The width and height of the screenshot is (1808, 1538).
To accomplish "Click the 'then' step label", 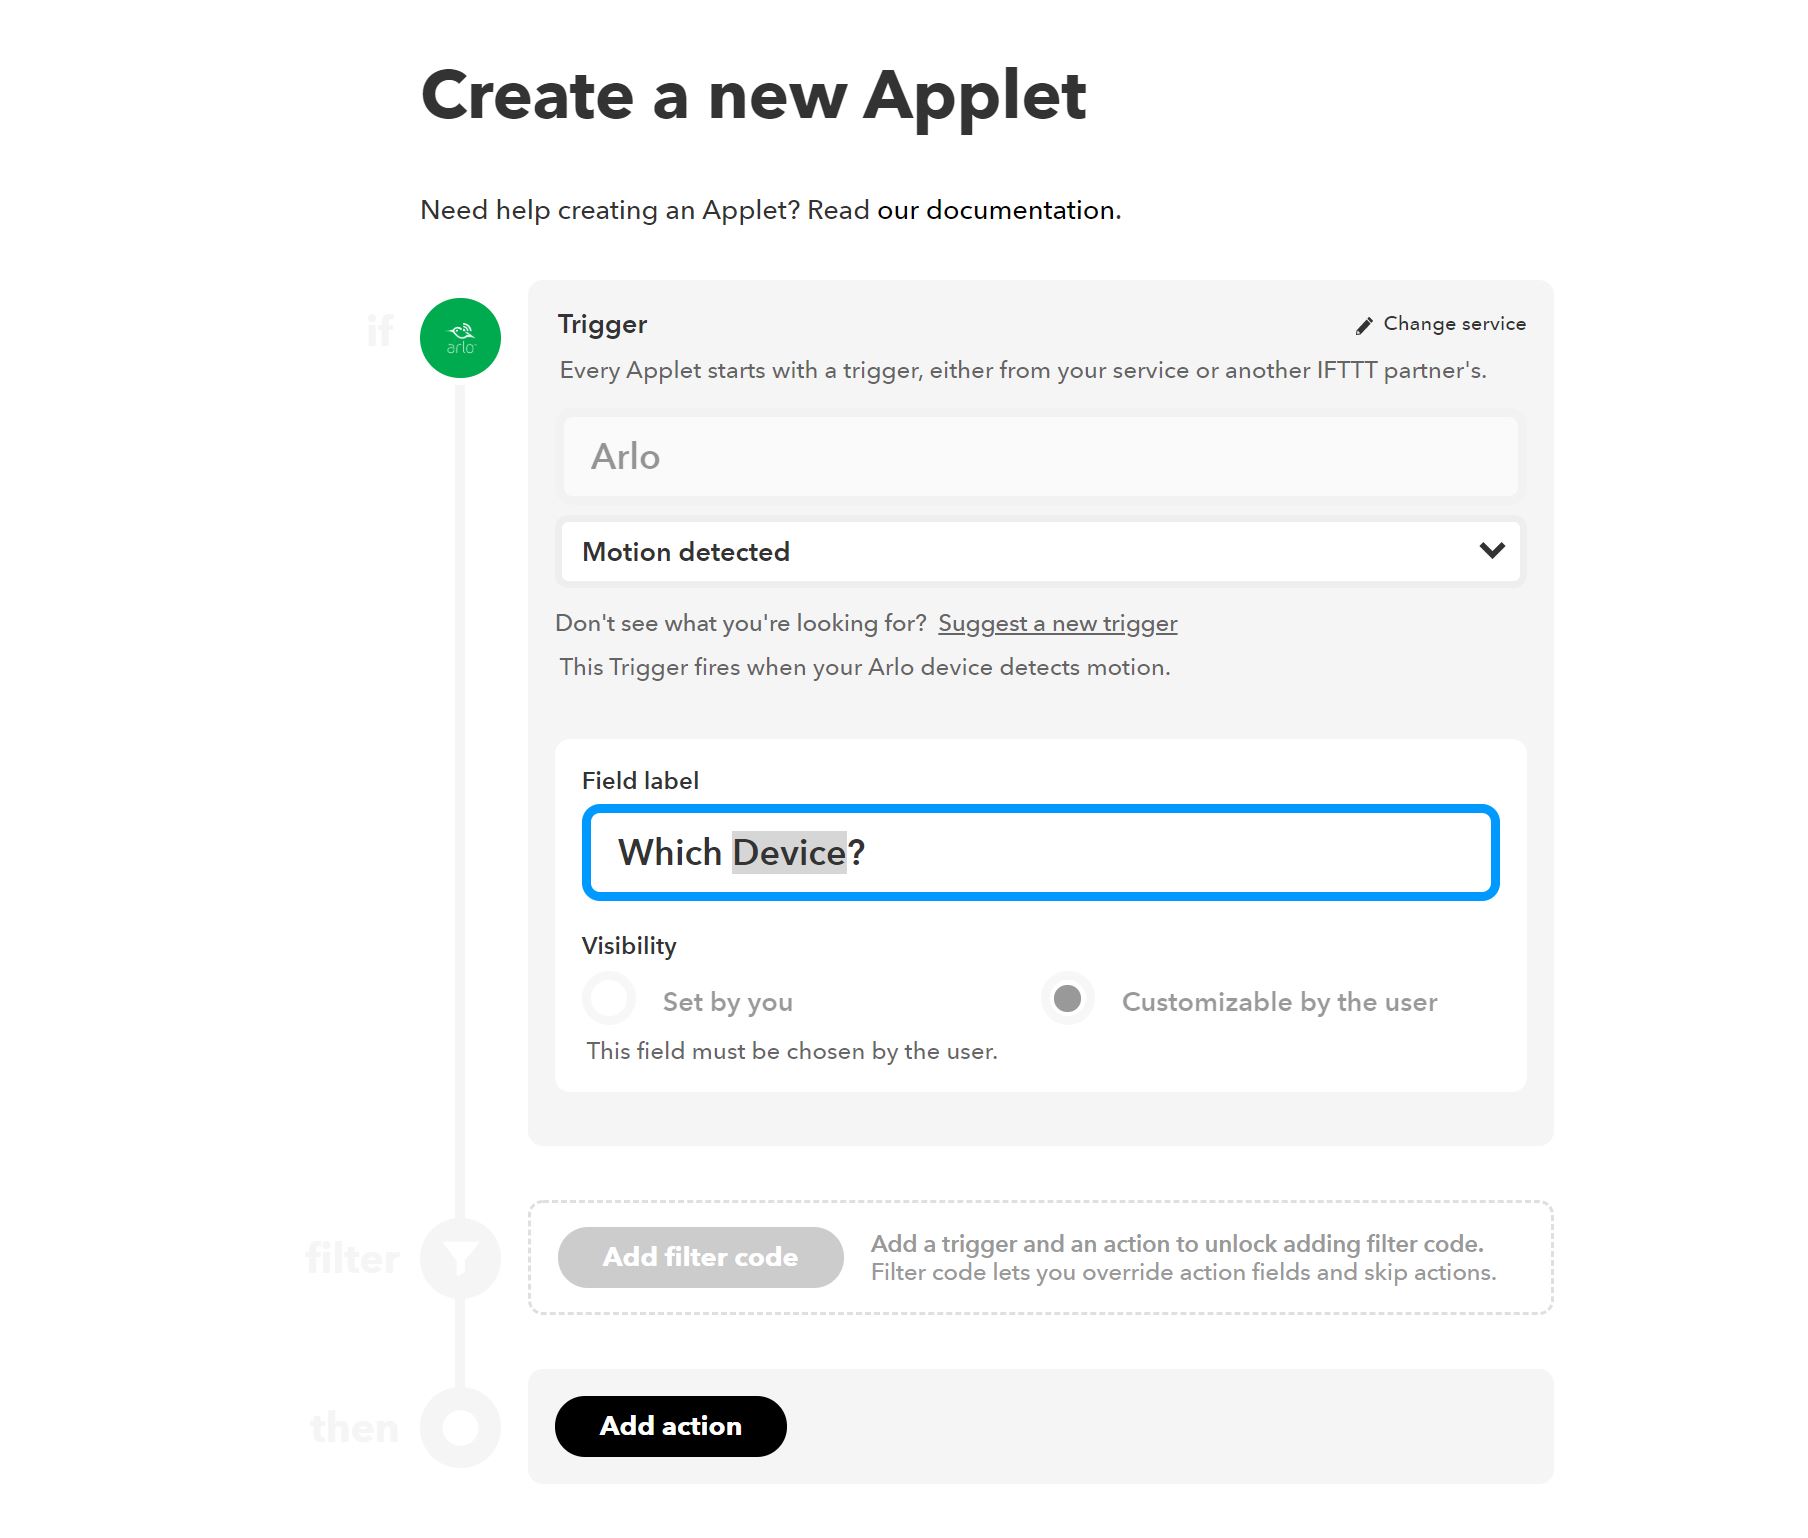I will (354, 1428).
